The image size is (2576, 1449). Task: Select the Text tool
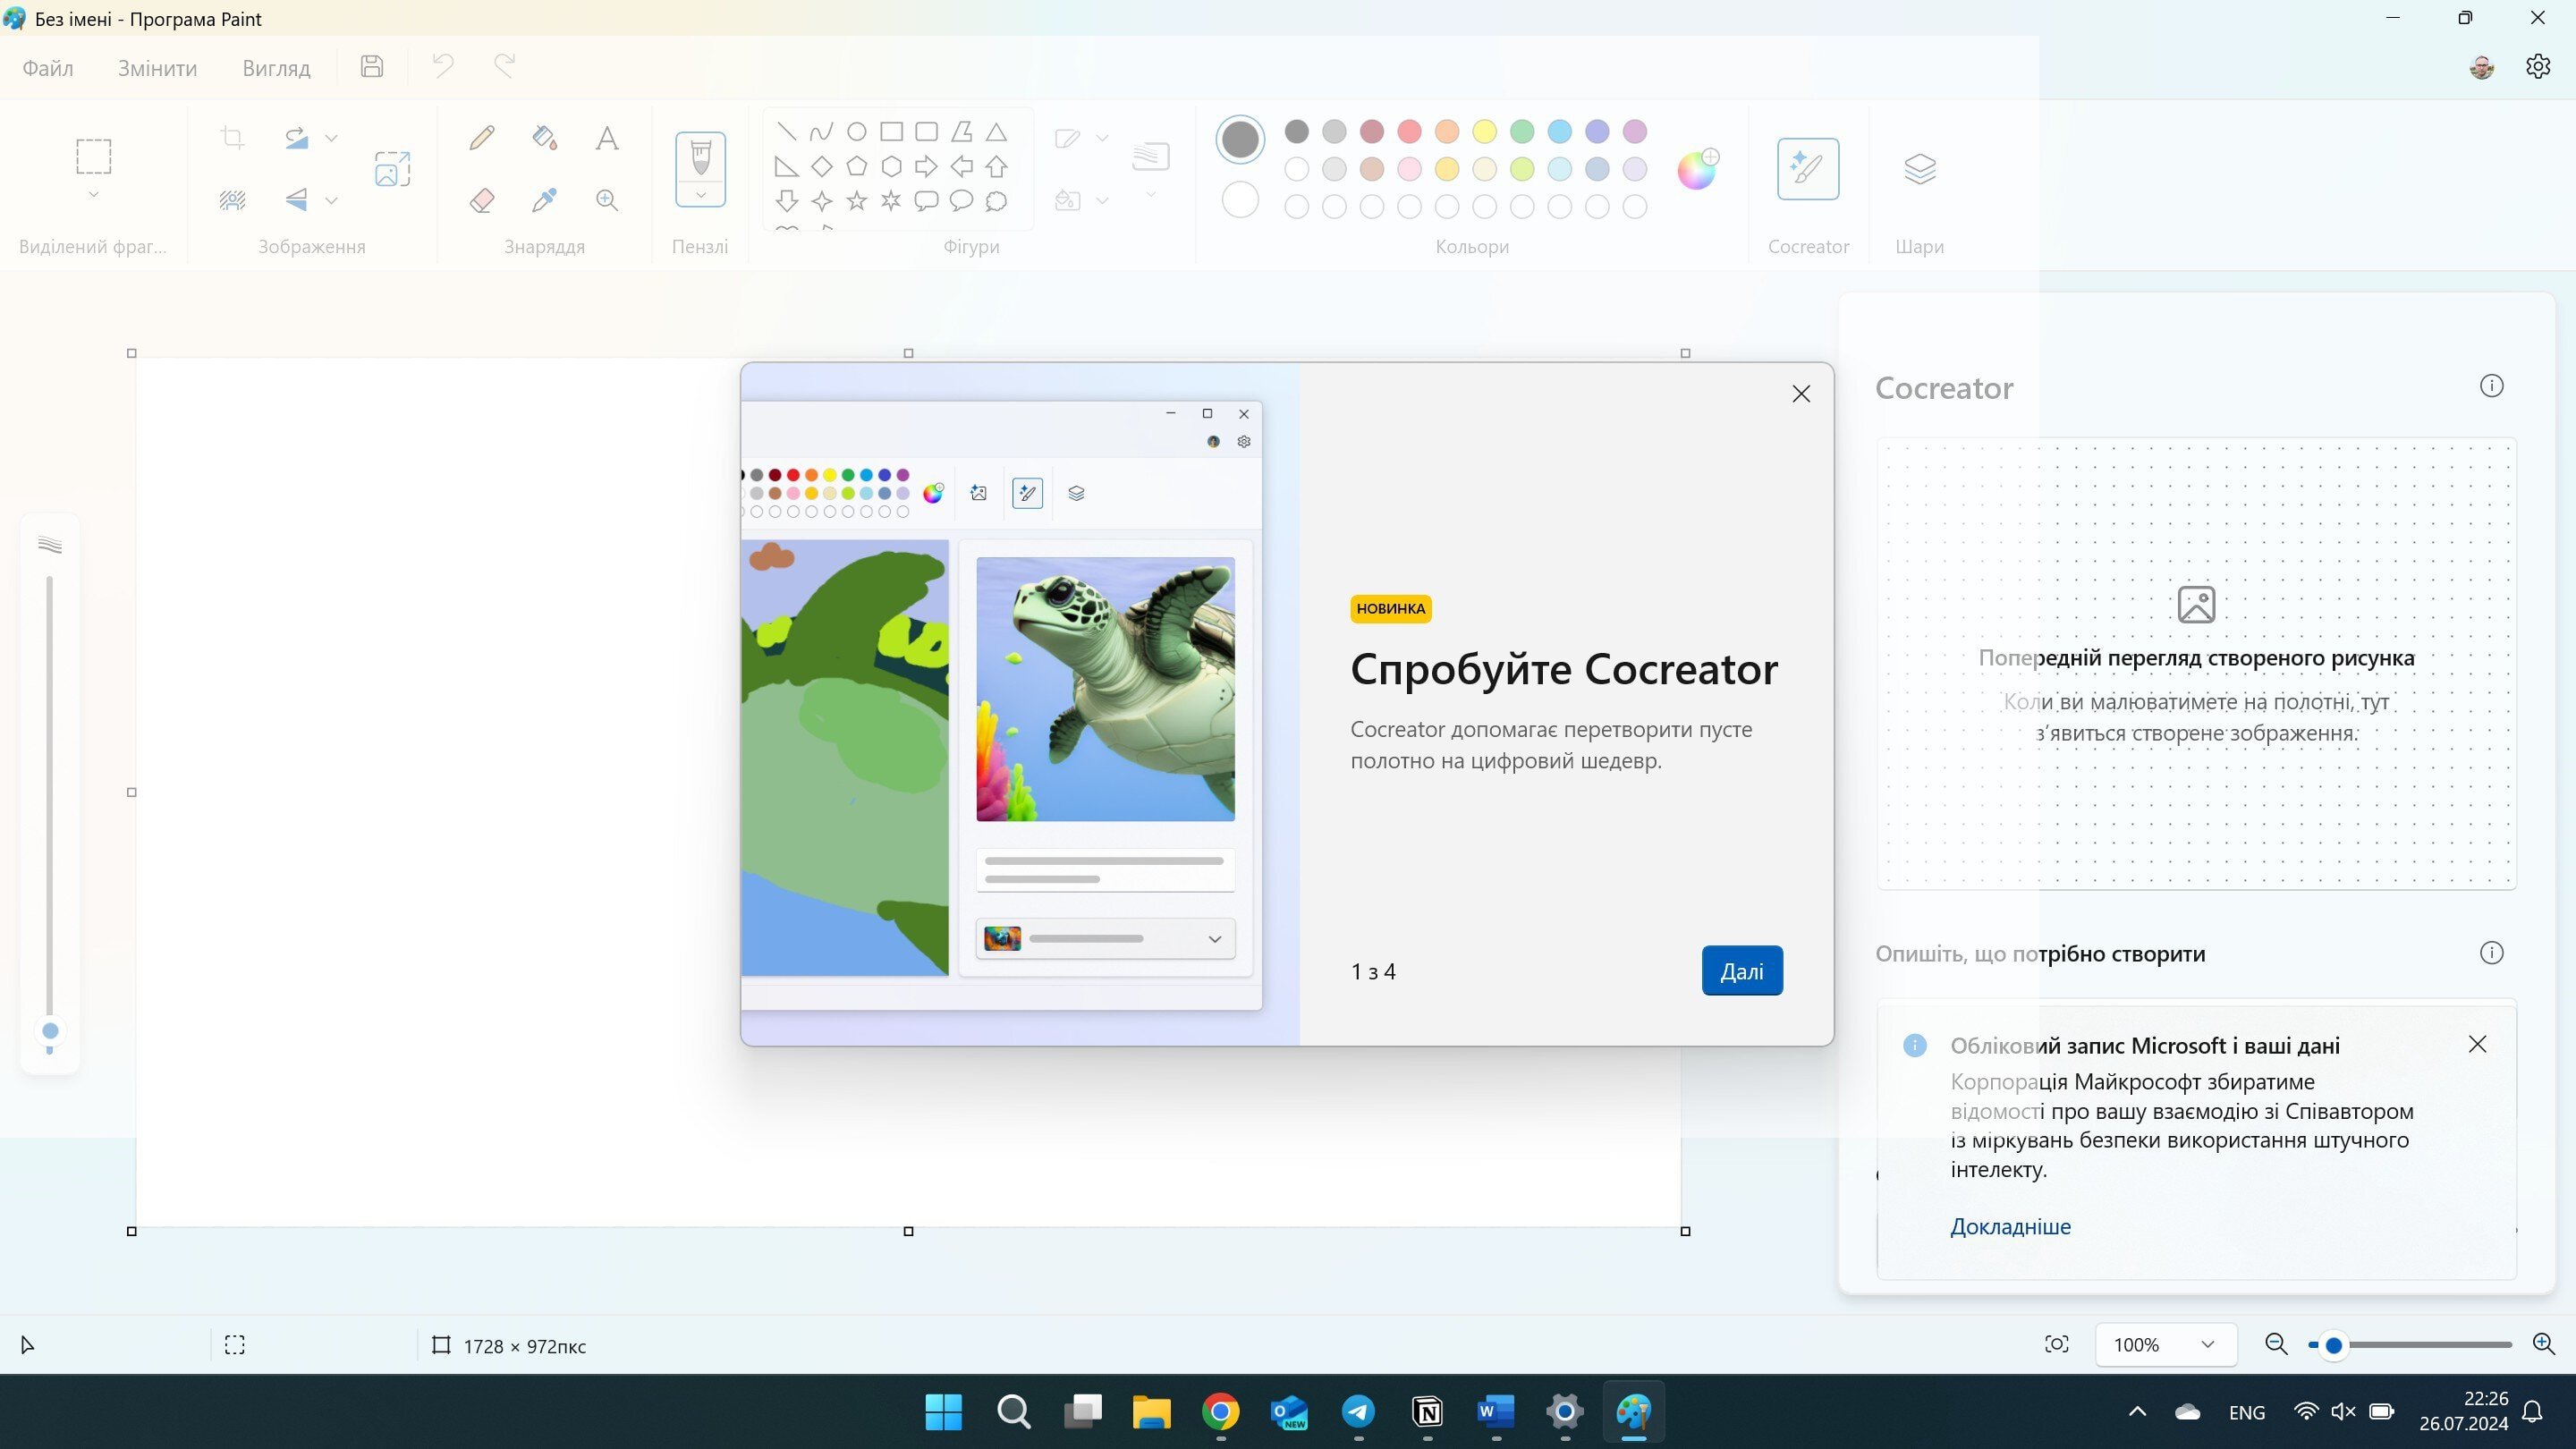point(607,137)
